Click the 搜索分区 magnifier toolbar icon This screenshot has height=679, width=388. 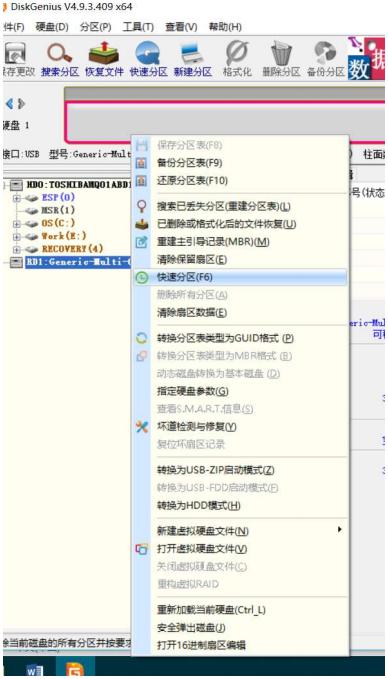coord(60,53)
